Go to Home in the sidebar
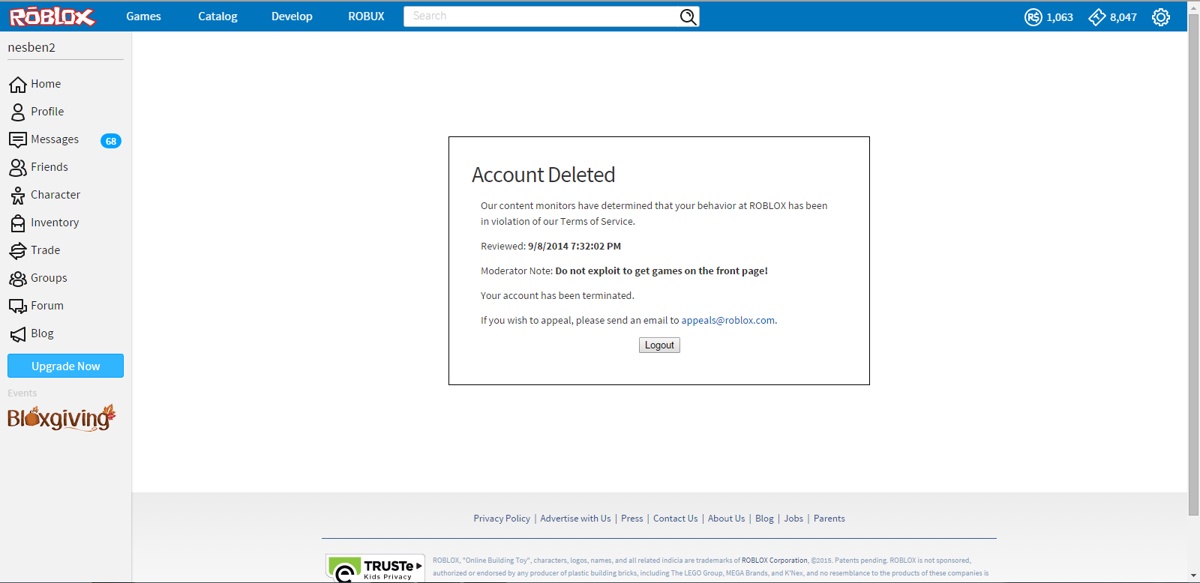Image resolution: width=1200 pixels, height=583 pixels. pos(46,84)
